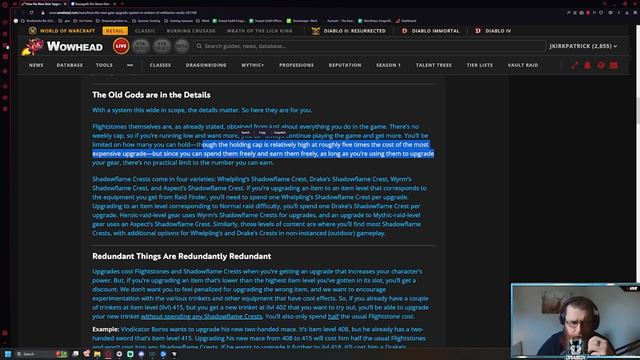Open the Vault Raid menu
This screenshot has width=640, height=360.
pyautogui.click(x=523, y=65)
